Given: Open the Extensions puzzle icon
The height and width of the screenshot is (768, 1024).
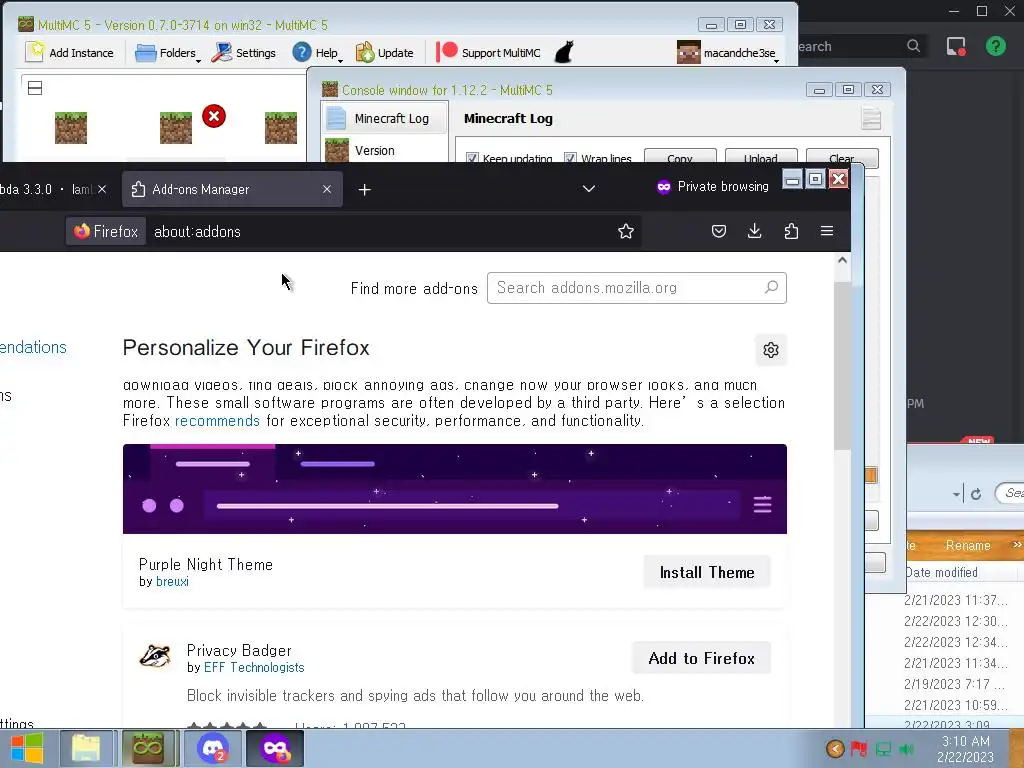Looking at the screenshot, I should click(791, 231).
